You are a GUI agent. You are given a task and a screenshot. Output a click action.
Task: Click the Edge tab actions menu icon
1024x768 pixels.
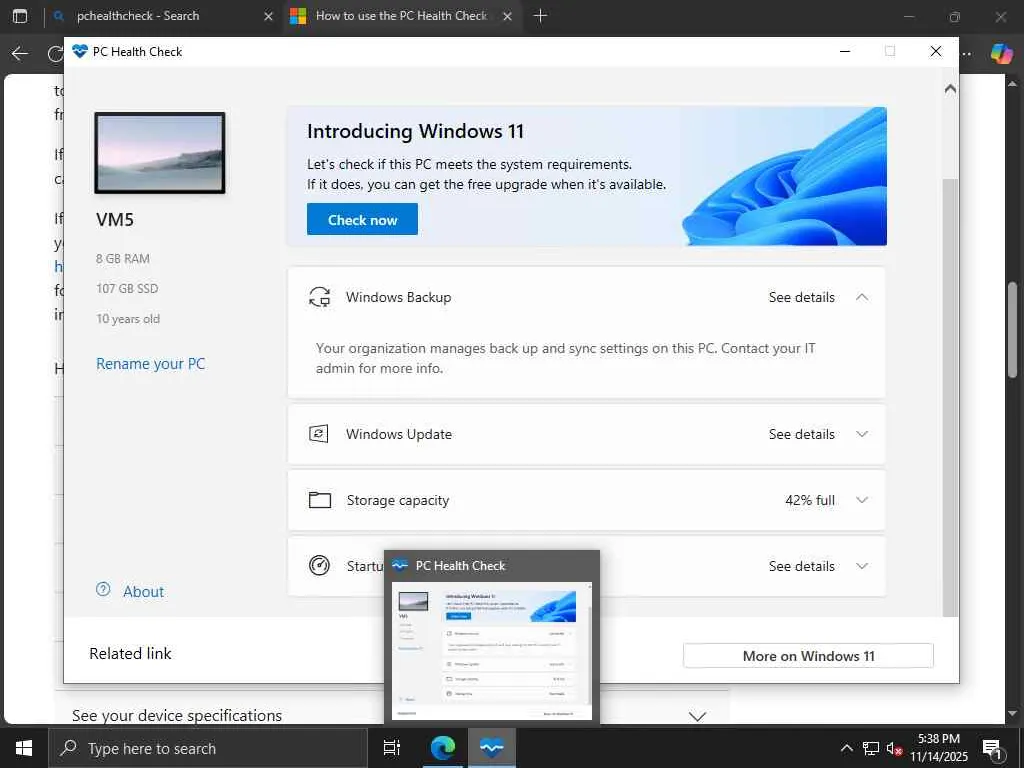click(x=20, y=16)
